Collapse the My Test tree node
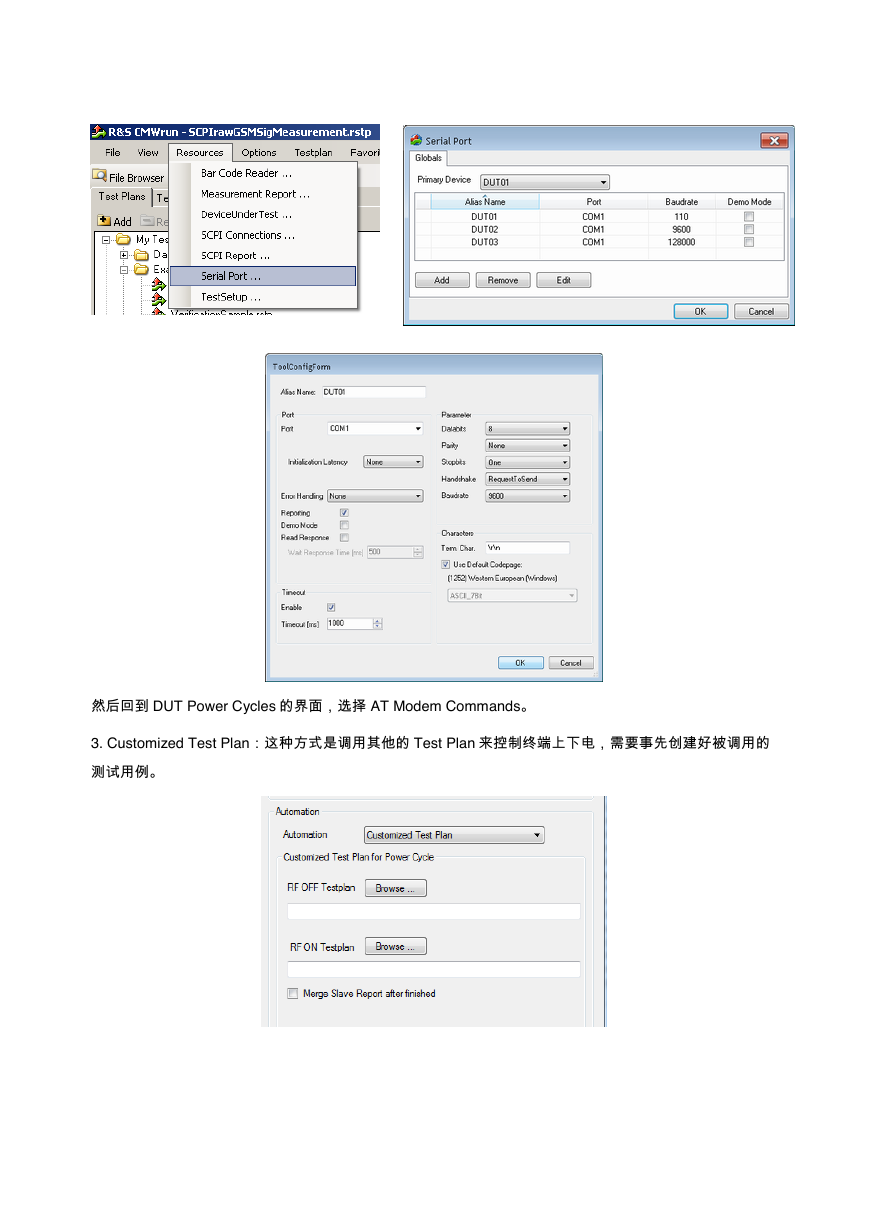This screenshot has height=1228, width=869. (x=105, y=240)
